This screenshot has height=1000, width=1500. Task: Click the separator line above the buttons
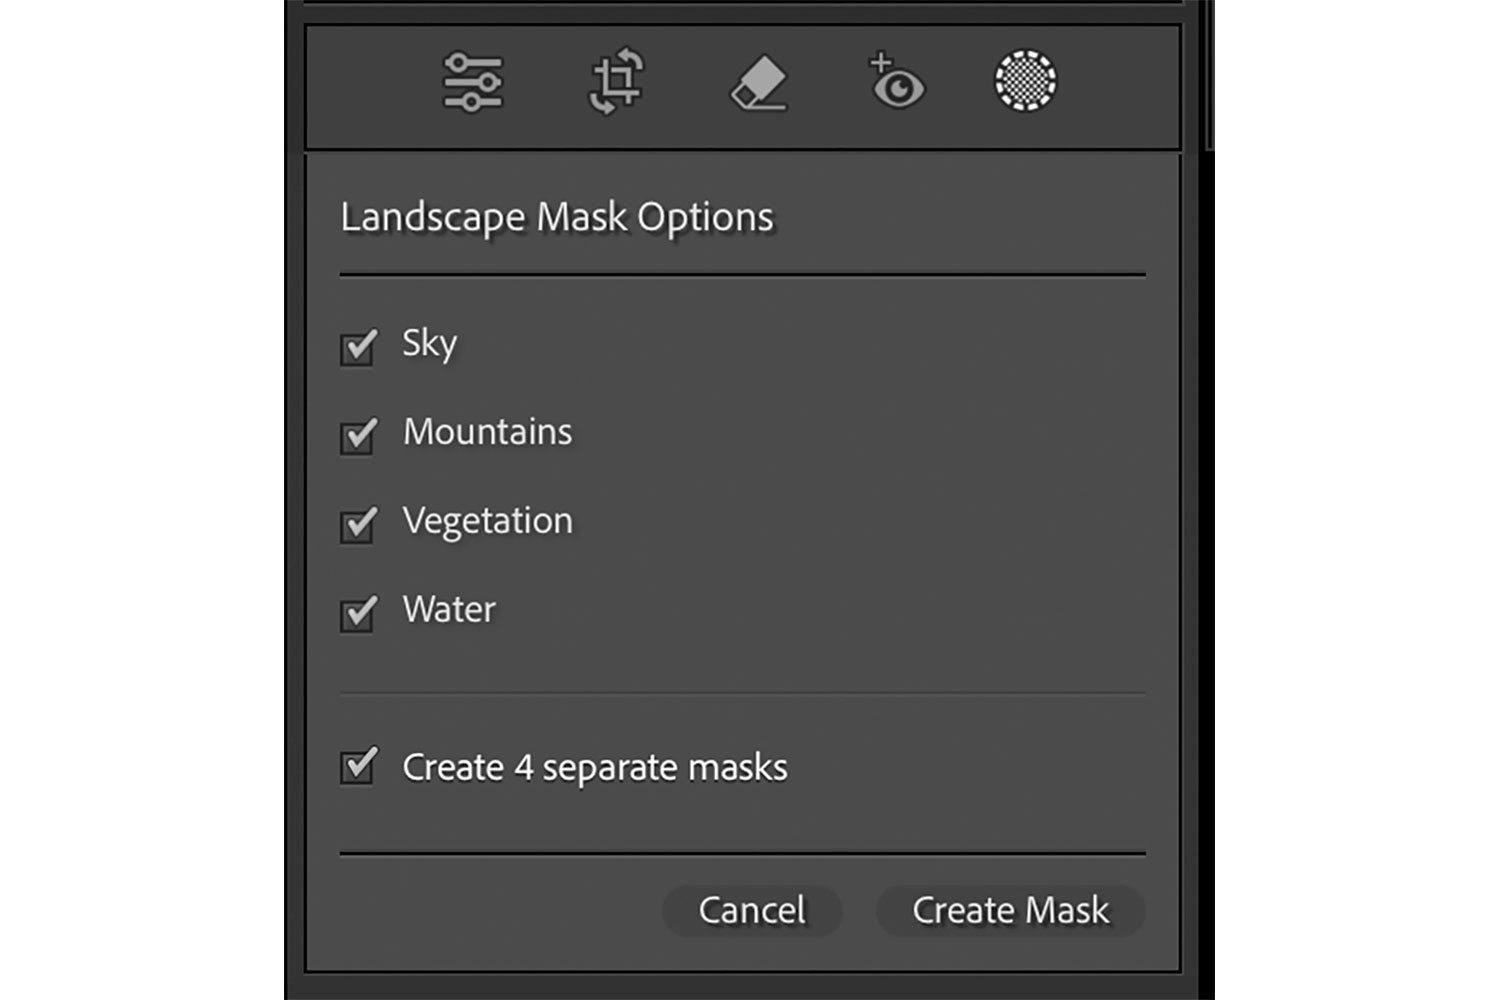[740, 853]
